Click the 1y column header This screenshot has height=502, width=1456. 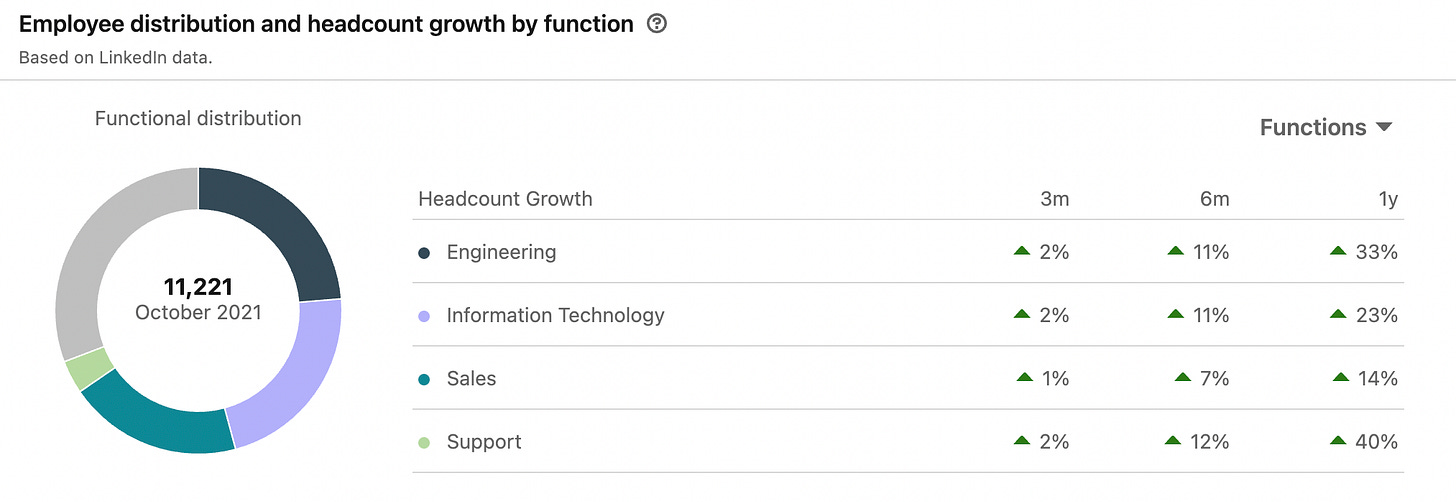pos(1387,199)
